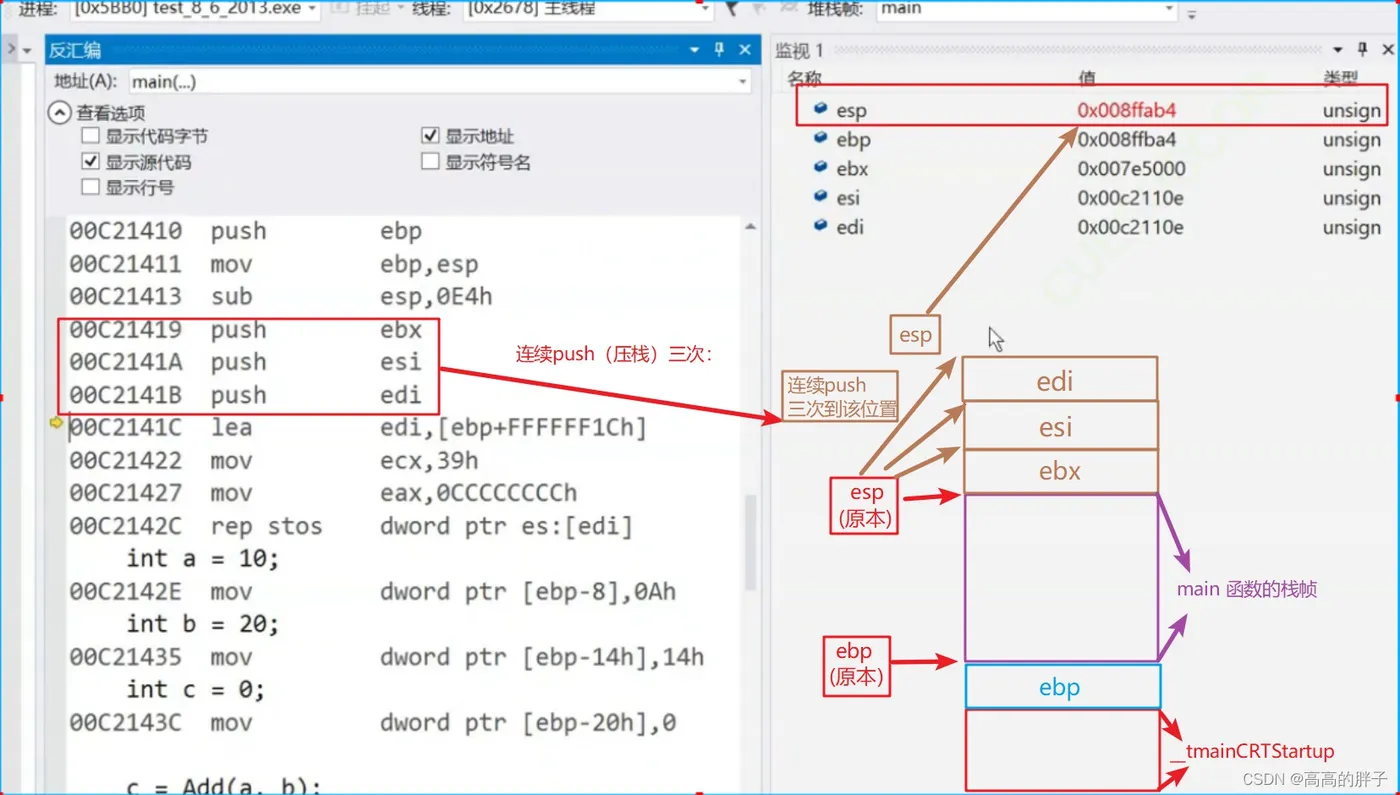Click the source line int a = 10;

click(x=203, y=558)
